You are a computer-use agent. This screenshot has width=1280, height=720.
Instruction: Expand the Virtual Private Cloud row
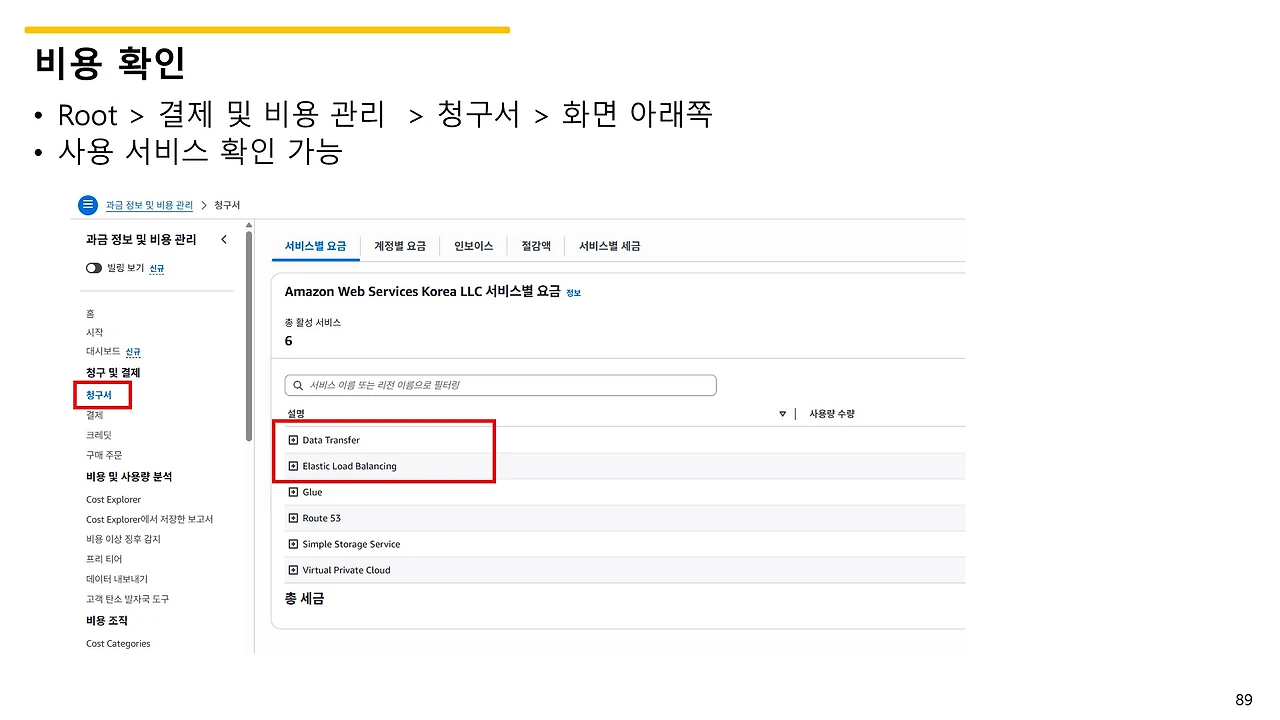coord(292,569)
